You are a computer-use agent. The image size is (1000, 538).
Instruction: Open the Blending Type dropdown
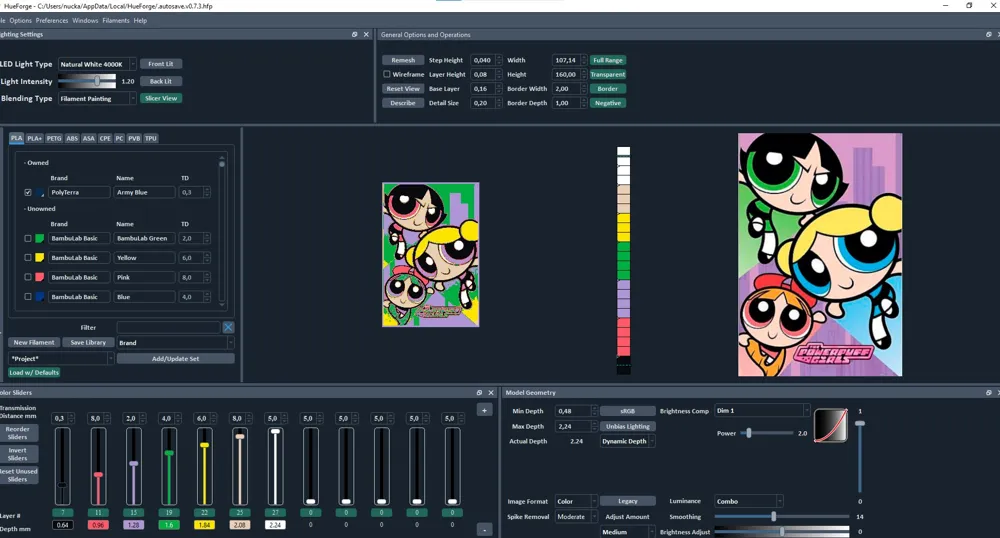97,98
